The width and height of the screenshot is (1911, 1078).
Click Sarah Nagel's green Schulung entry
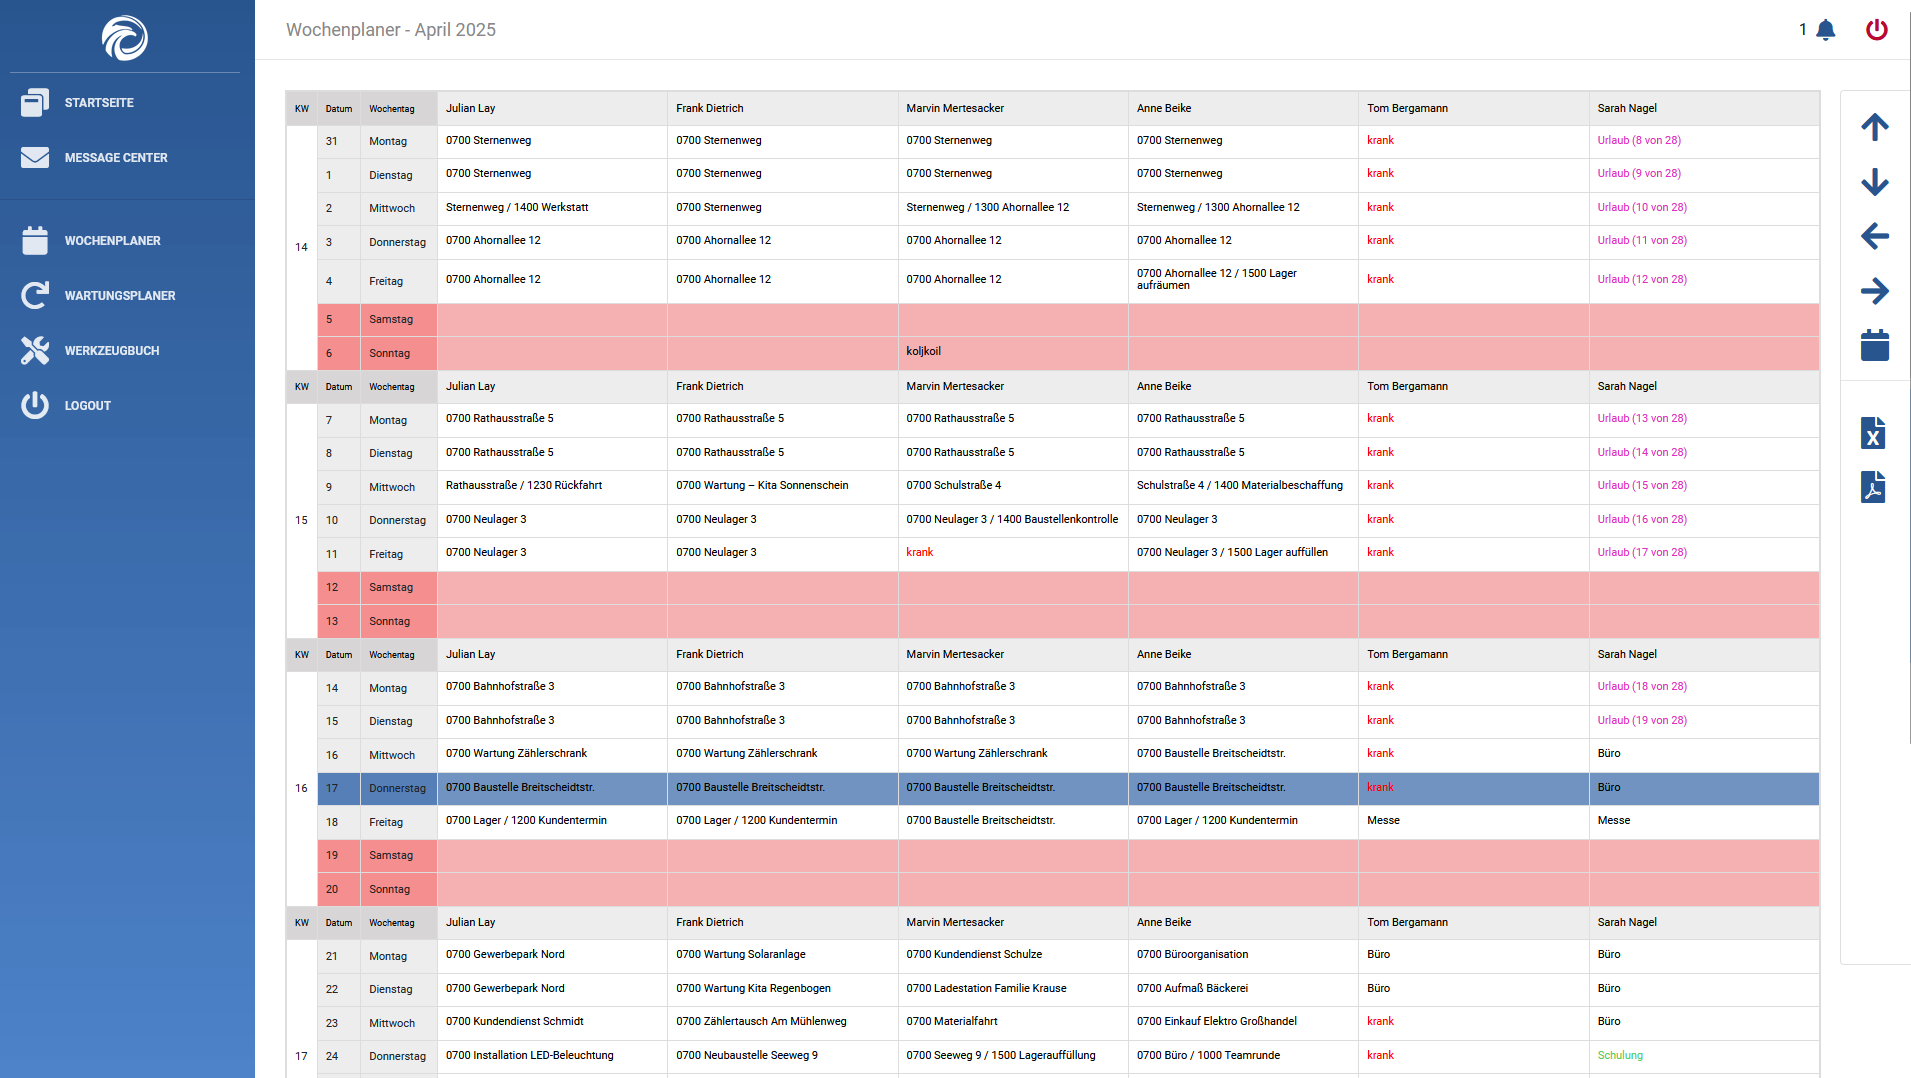pyautogui.click(x=1619, y=1056)
